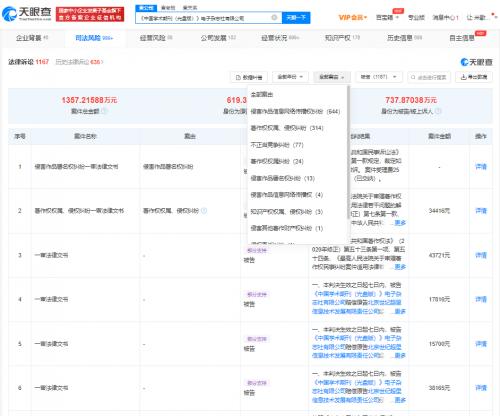Expand row 5 judgment text via 更多
The height and width of the screenshot is (416, 500).
(400, 355)
